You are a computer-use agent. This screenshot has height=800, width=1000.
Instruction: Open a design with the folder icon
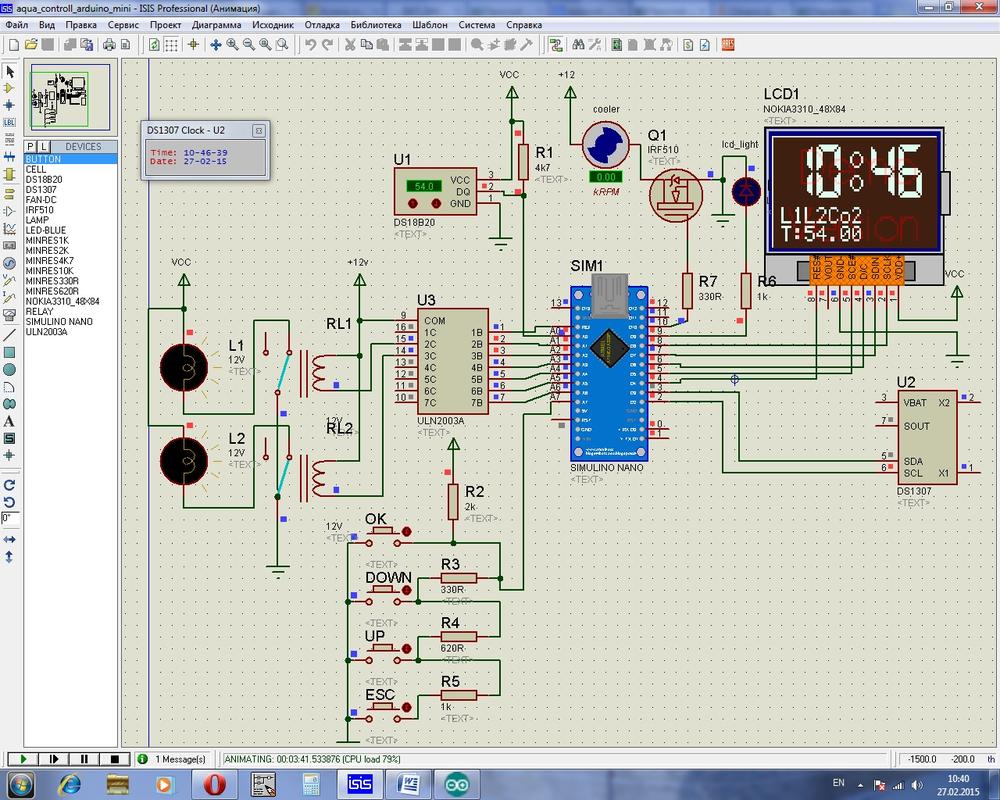[x=30, y=45]
